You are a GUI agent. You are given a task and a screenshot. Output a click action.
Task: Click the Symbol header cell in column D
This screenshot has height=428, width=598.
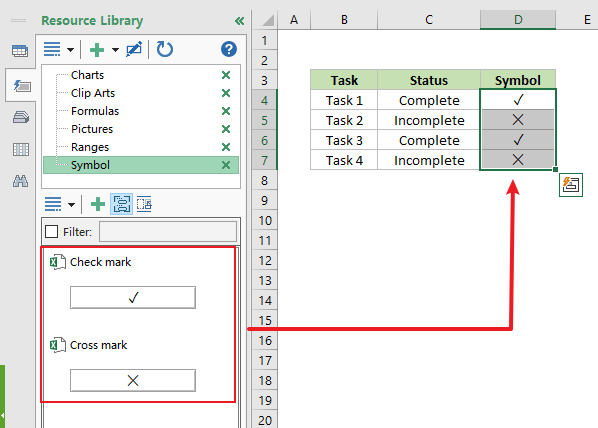pos(518,80)
